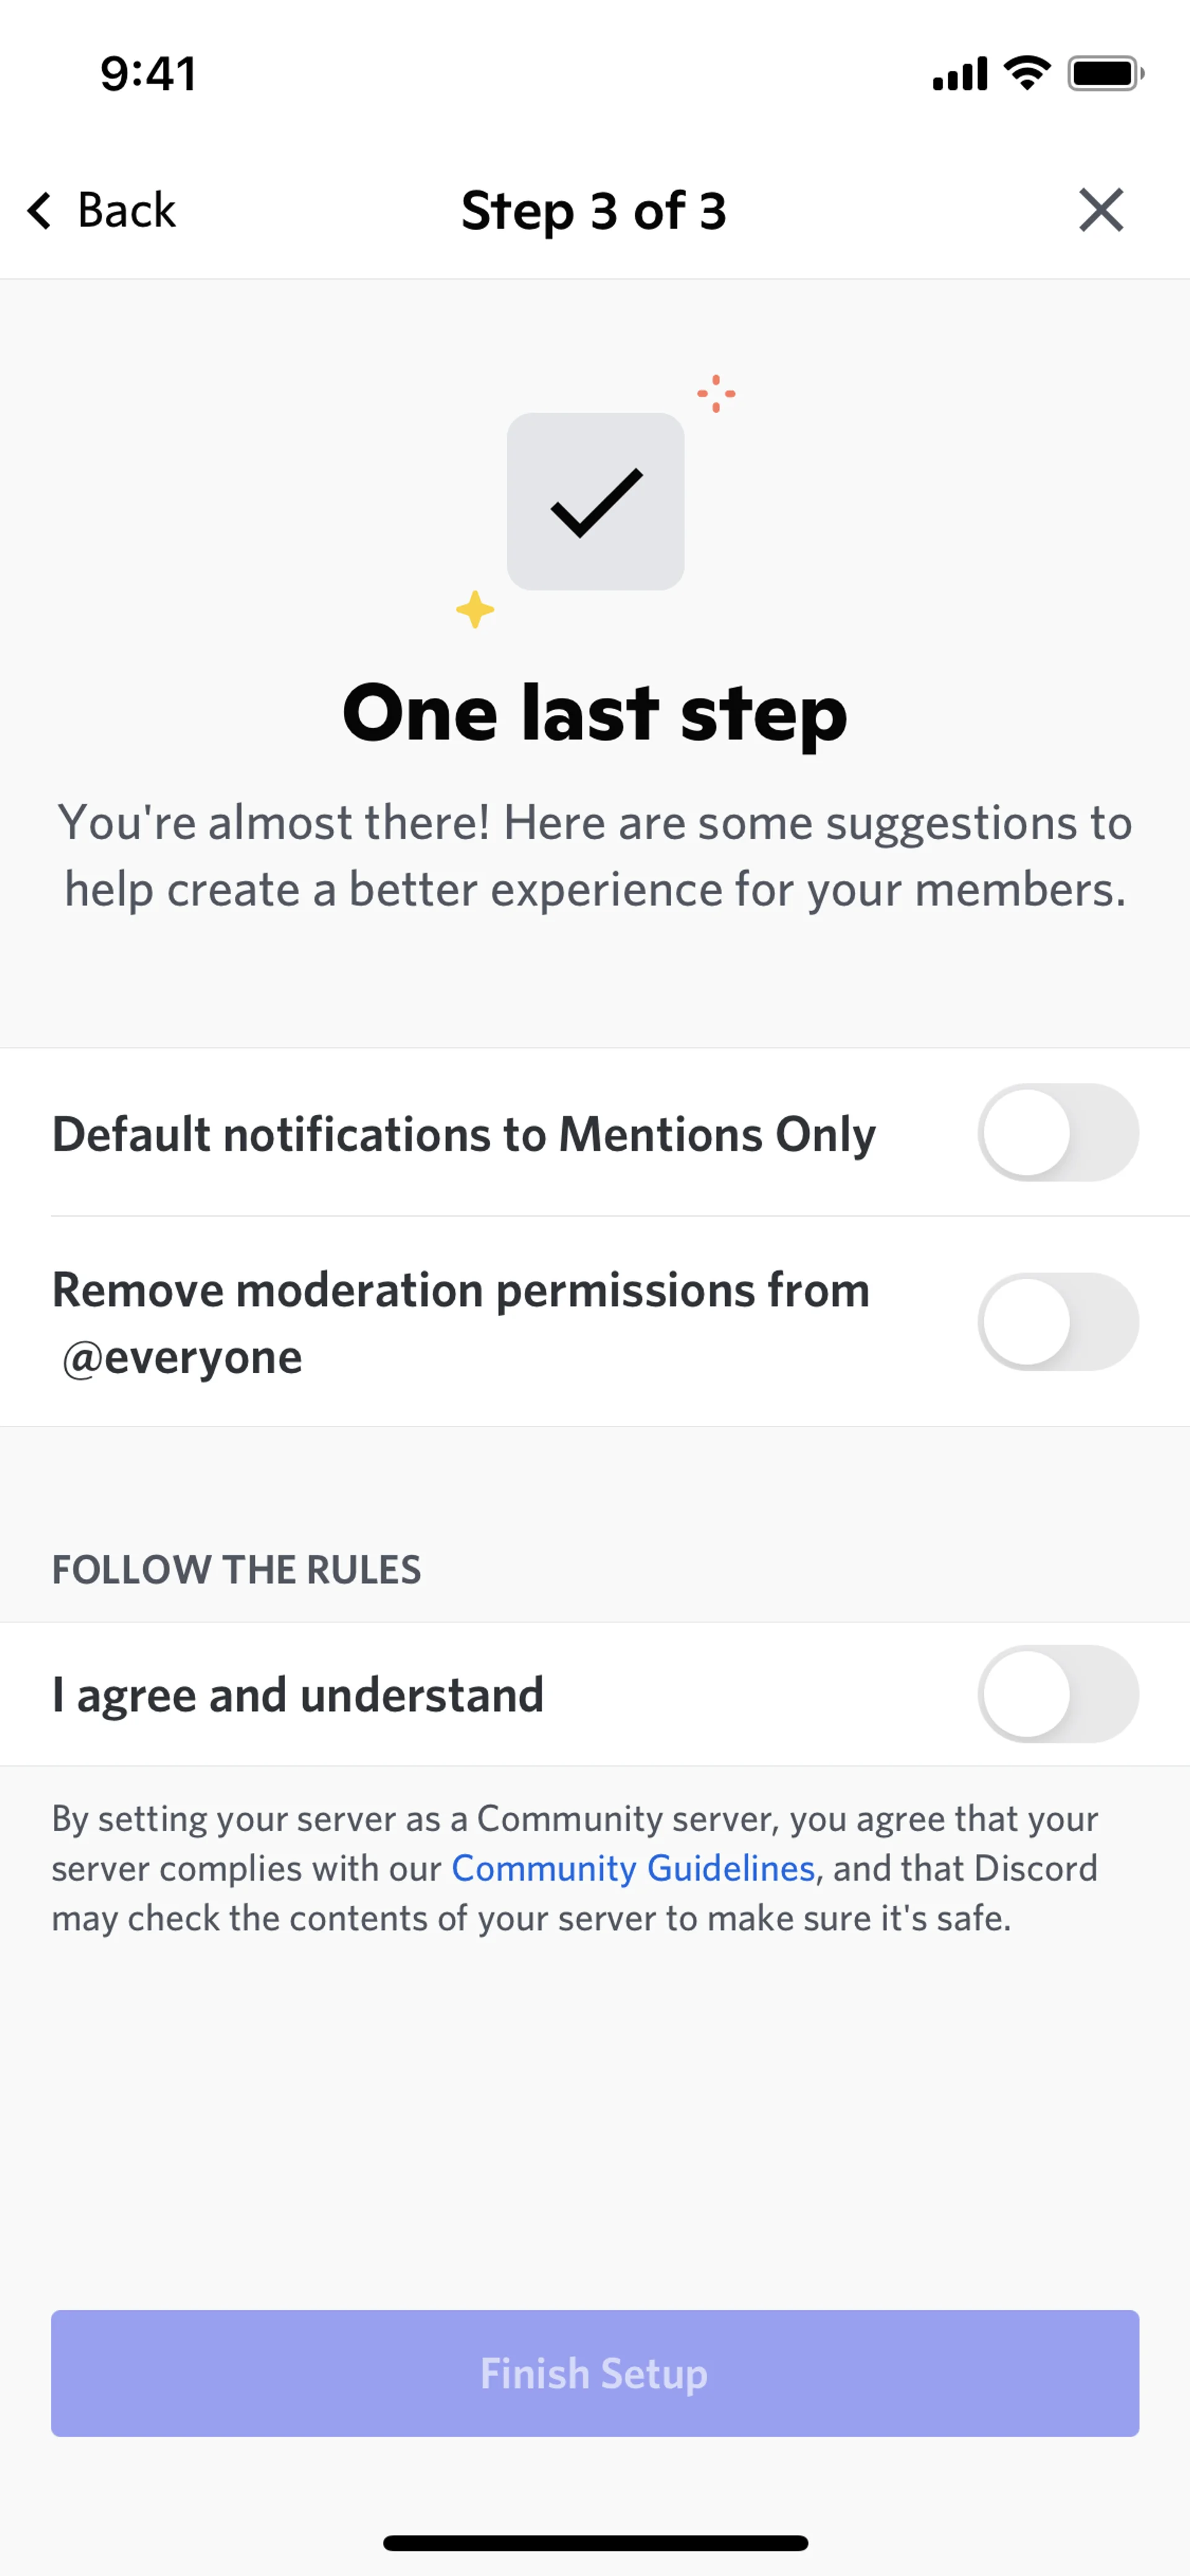The width and height of the screenshot is (1190, 2576).
Task: Turn on the I agree and understand switch
Action: tap(1058, 1694)
